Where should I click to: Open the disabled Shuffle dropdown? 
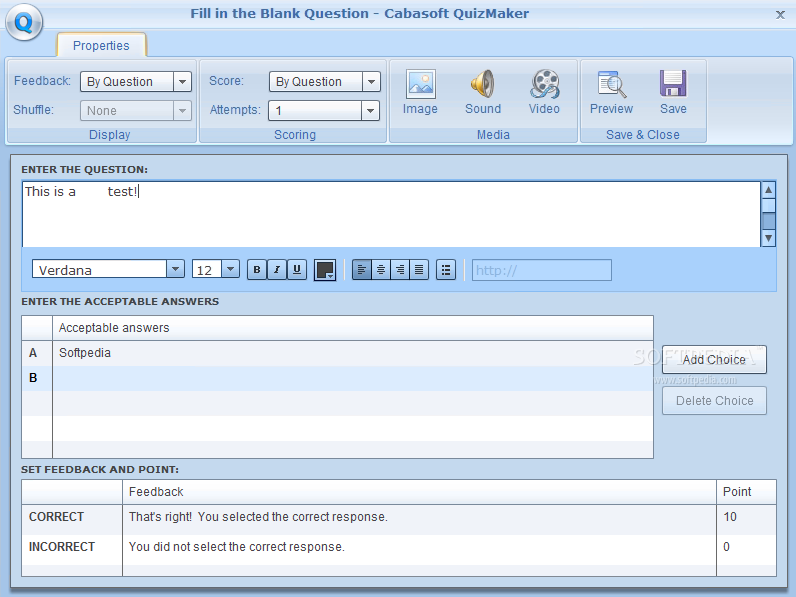(182, 111)
